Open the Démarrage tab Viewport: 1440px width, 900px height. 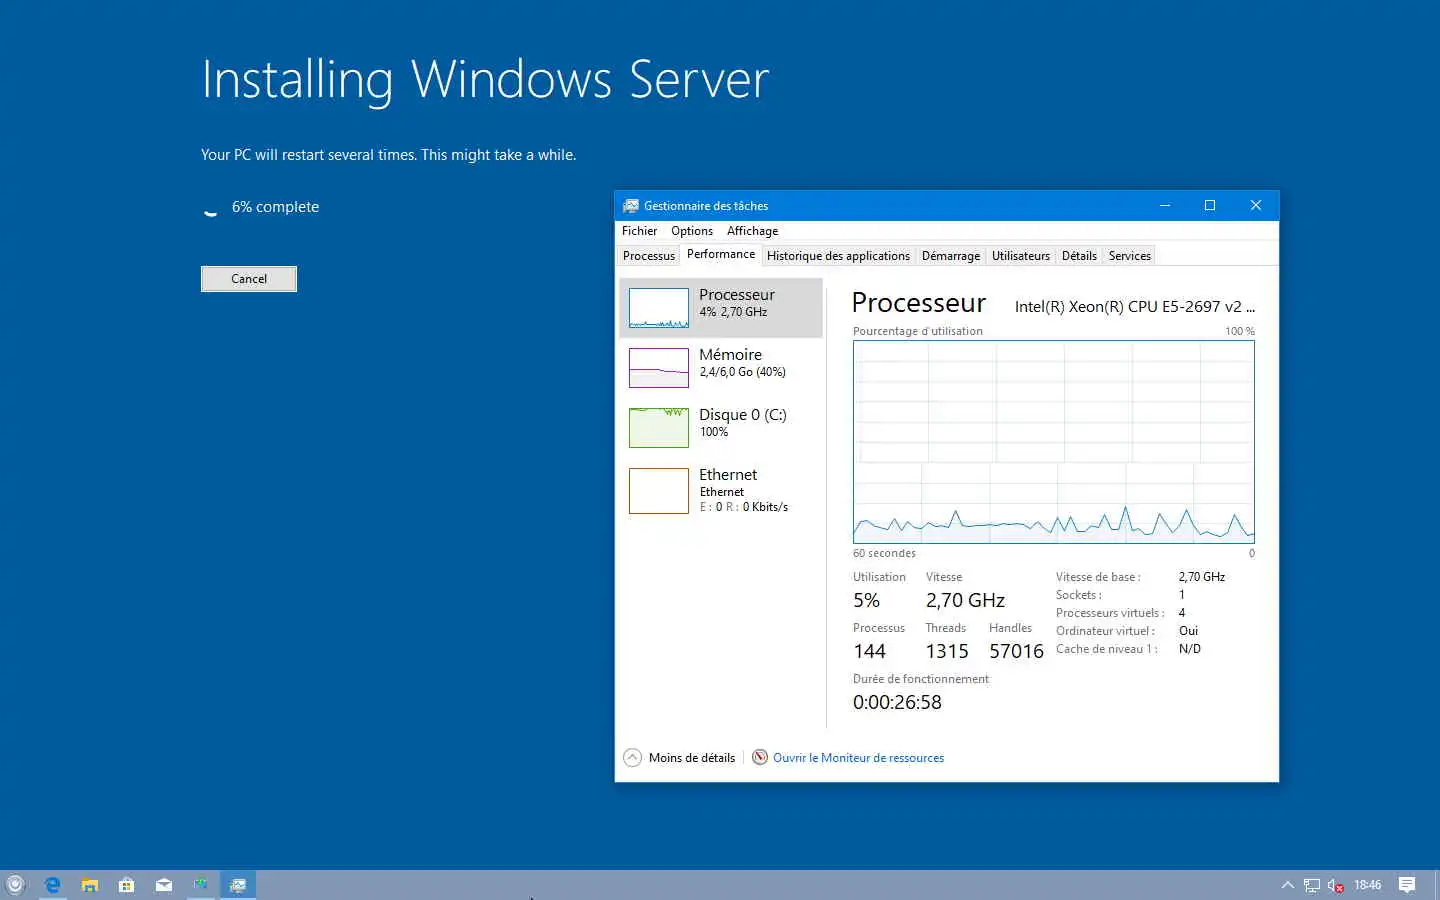pos(951,256)
